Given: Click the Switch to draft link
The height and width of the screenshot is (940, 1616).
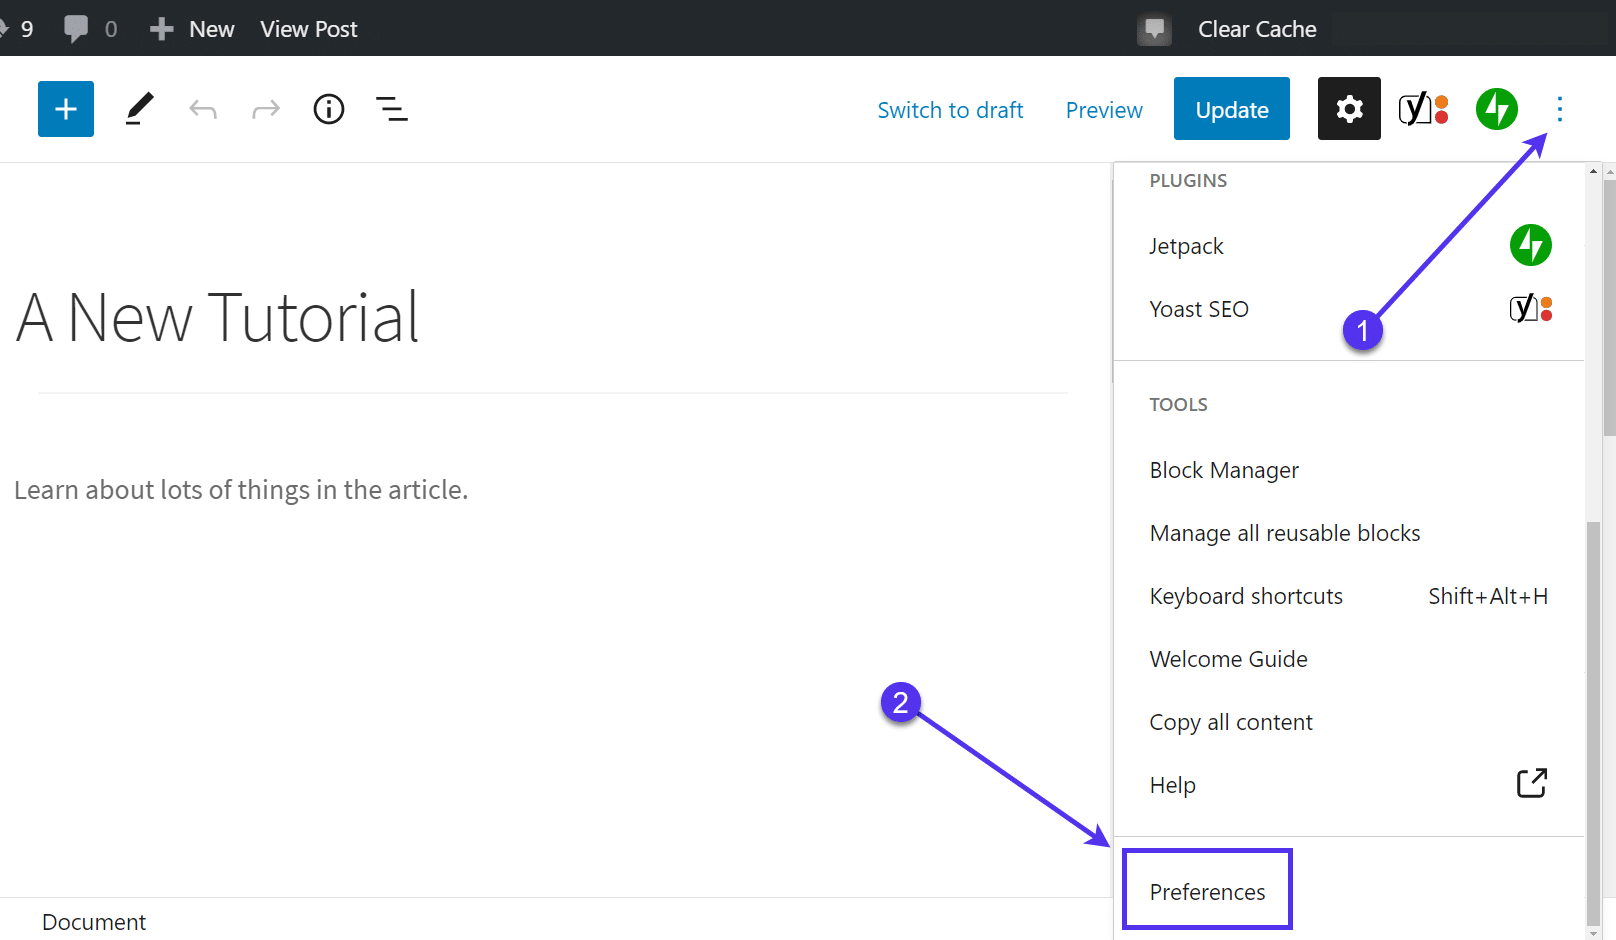Looking at the screenshot, I should pyautogui.click(x=950, y=110).
